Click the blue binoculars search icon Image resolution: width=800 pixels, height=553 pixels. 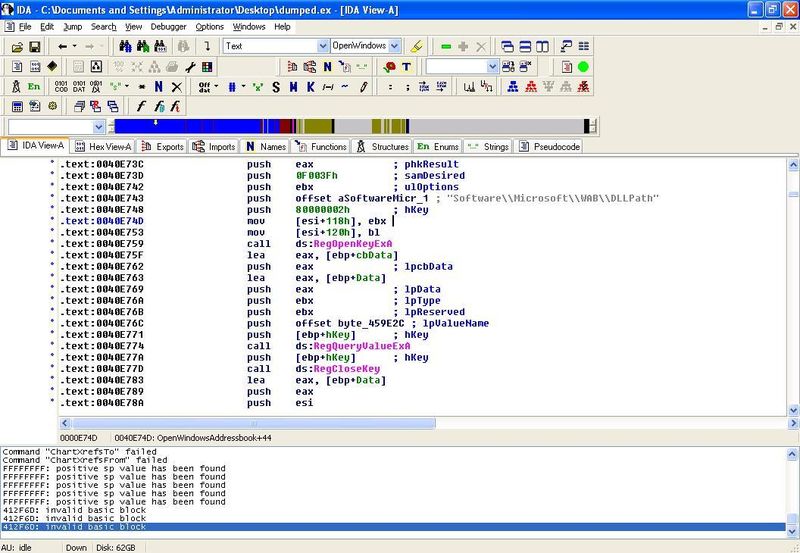coord(126,46)
